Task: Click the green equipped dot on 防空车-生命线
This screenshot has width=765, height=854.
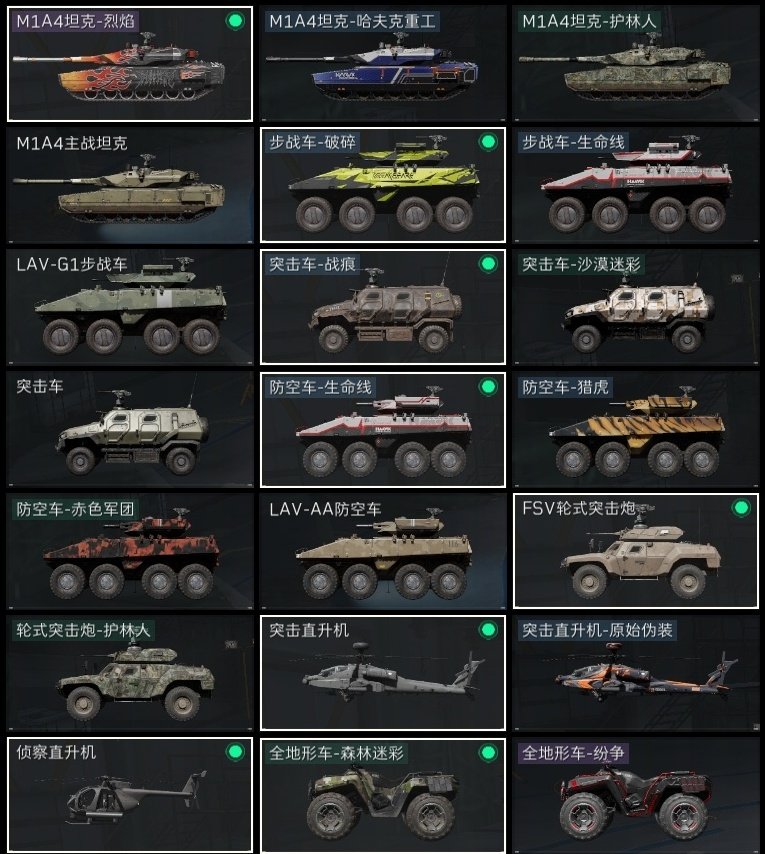Action: coord(488,387)
